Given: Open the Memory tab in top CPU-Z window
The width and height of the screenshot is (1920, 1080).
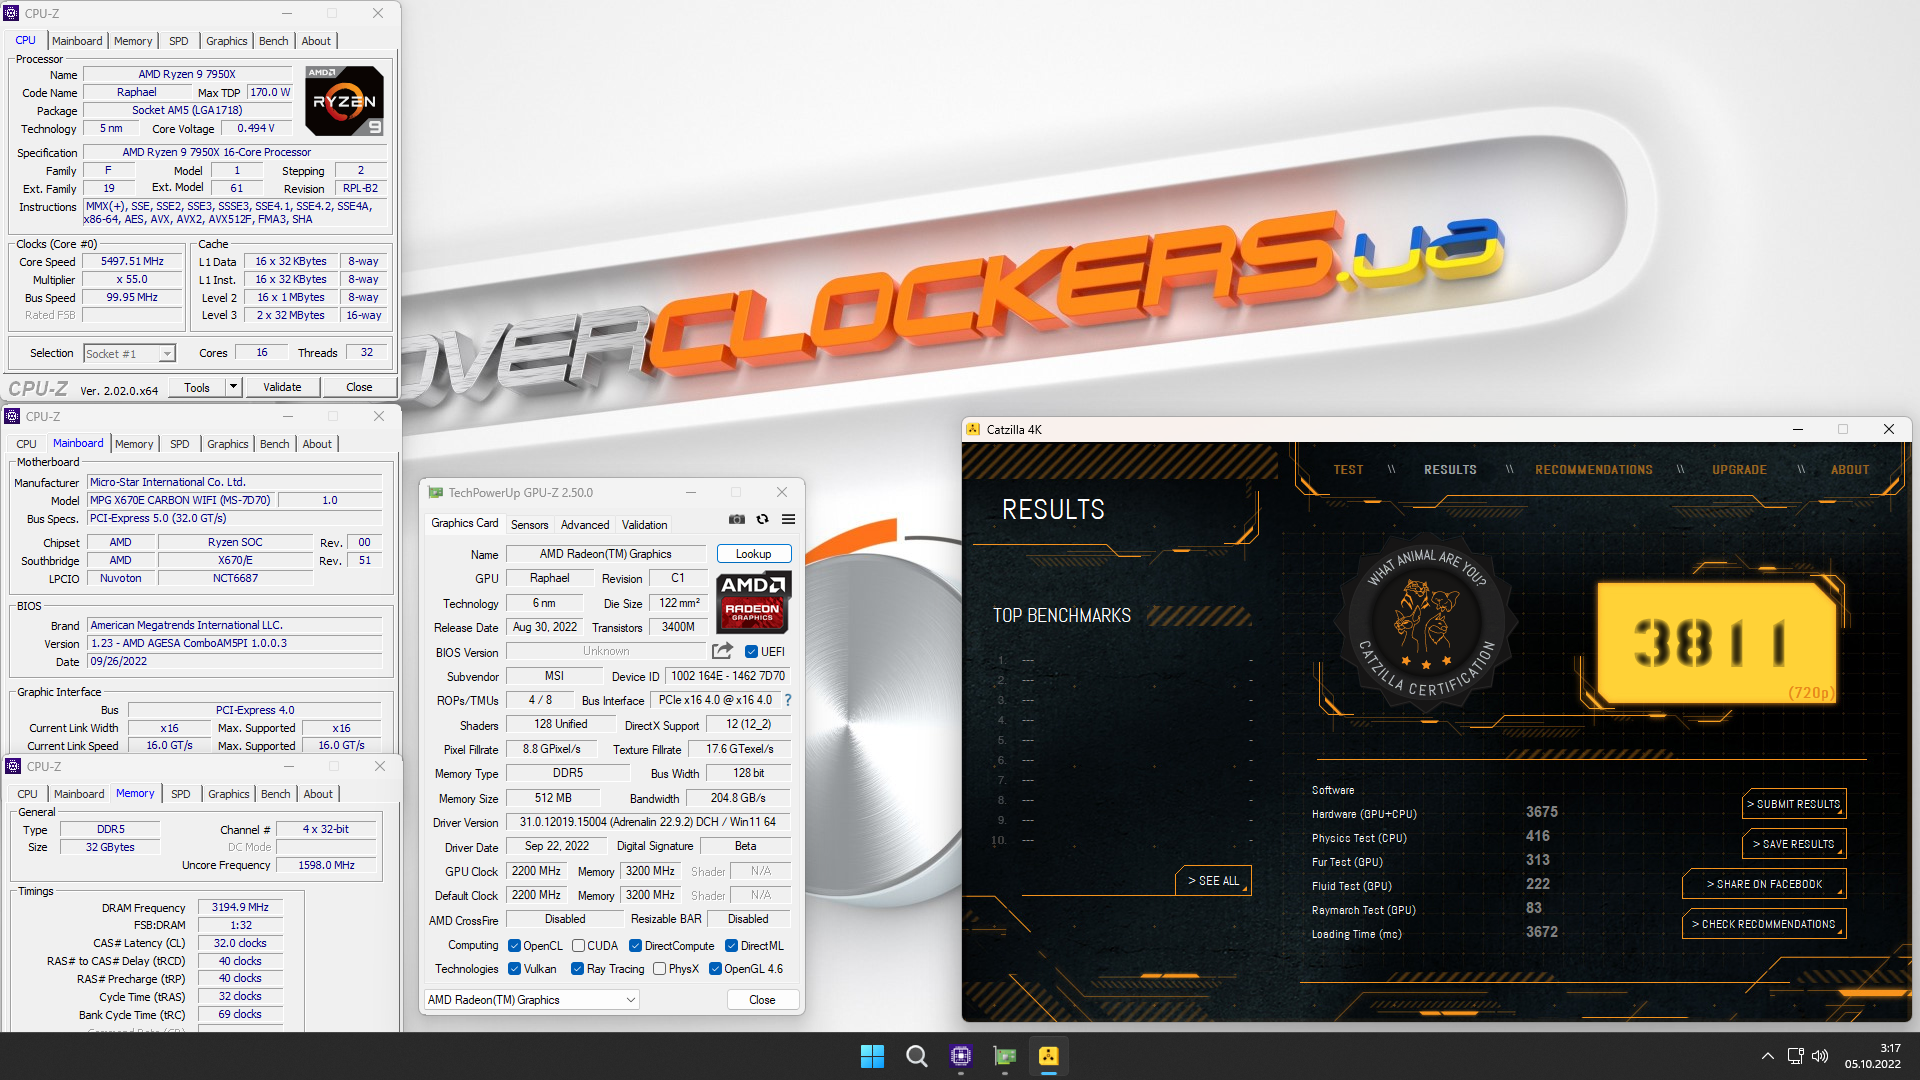Looking at the screenshot, I should tap(133, 41).
